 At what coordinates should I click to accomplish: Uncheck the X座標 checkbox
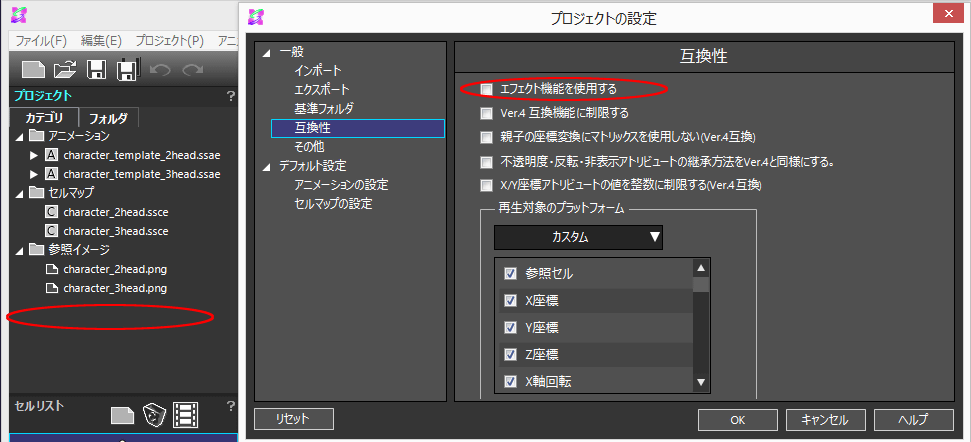tap(511, 301)
